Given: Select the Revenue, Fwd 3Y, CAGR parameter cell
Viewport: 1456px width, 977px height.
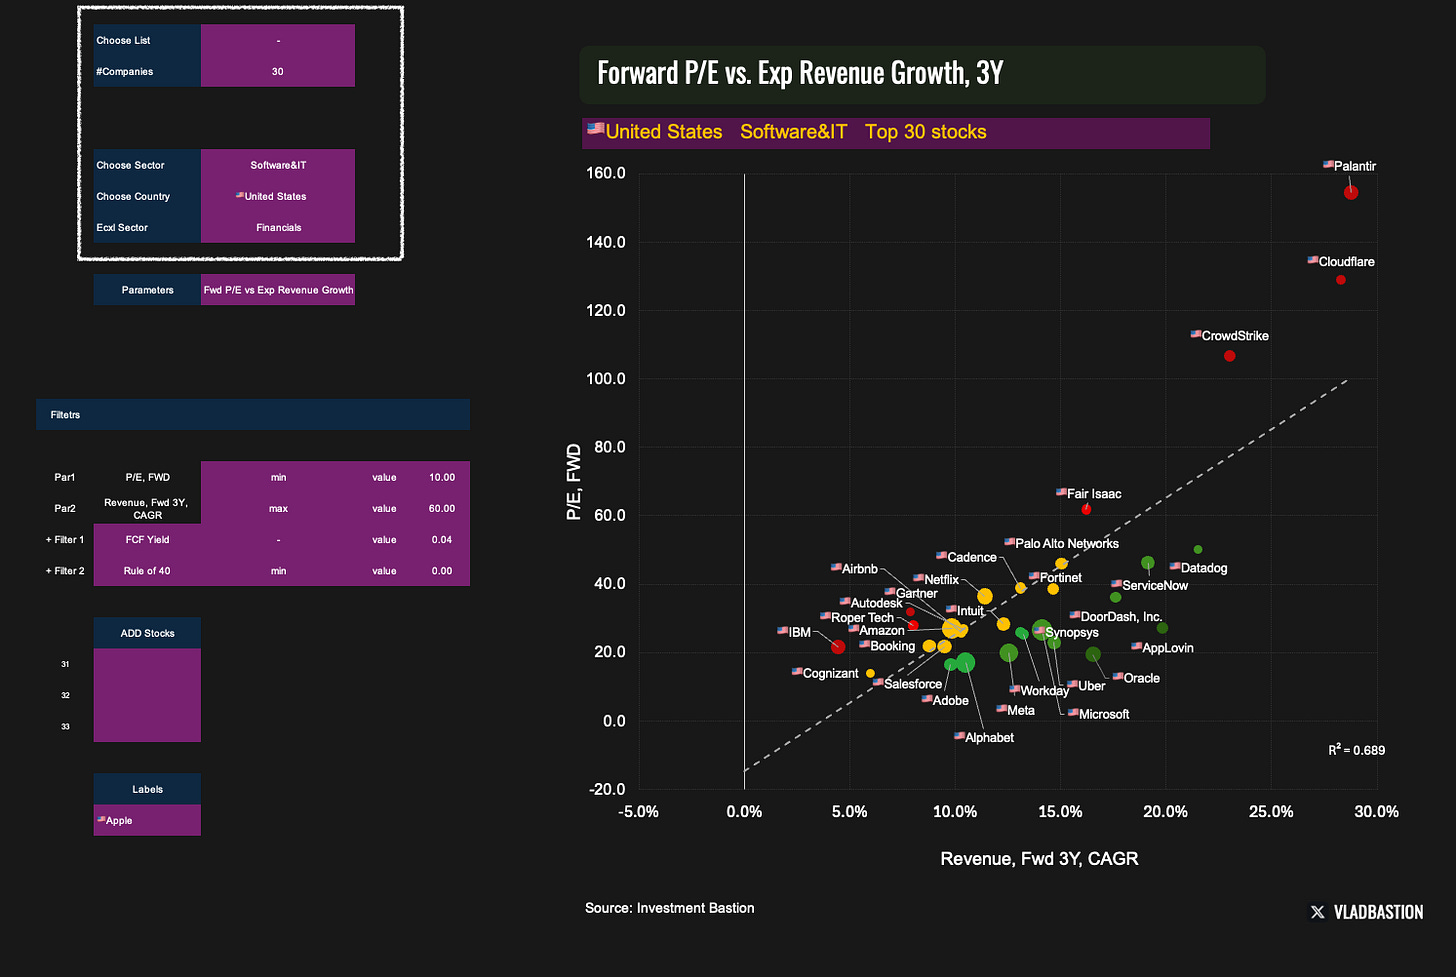Looking at the screenshot, I should click(147, 508).
